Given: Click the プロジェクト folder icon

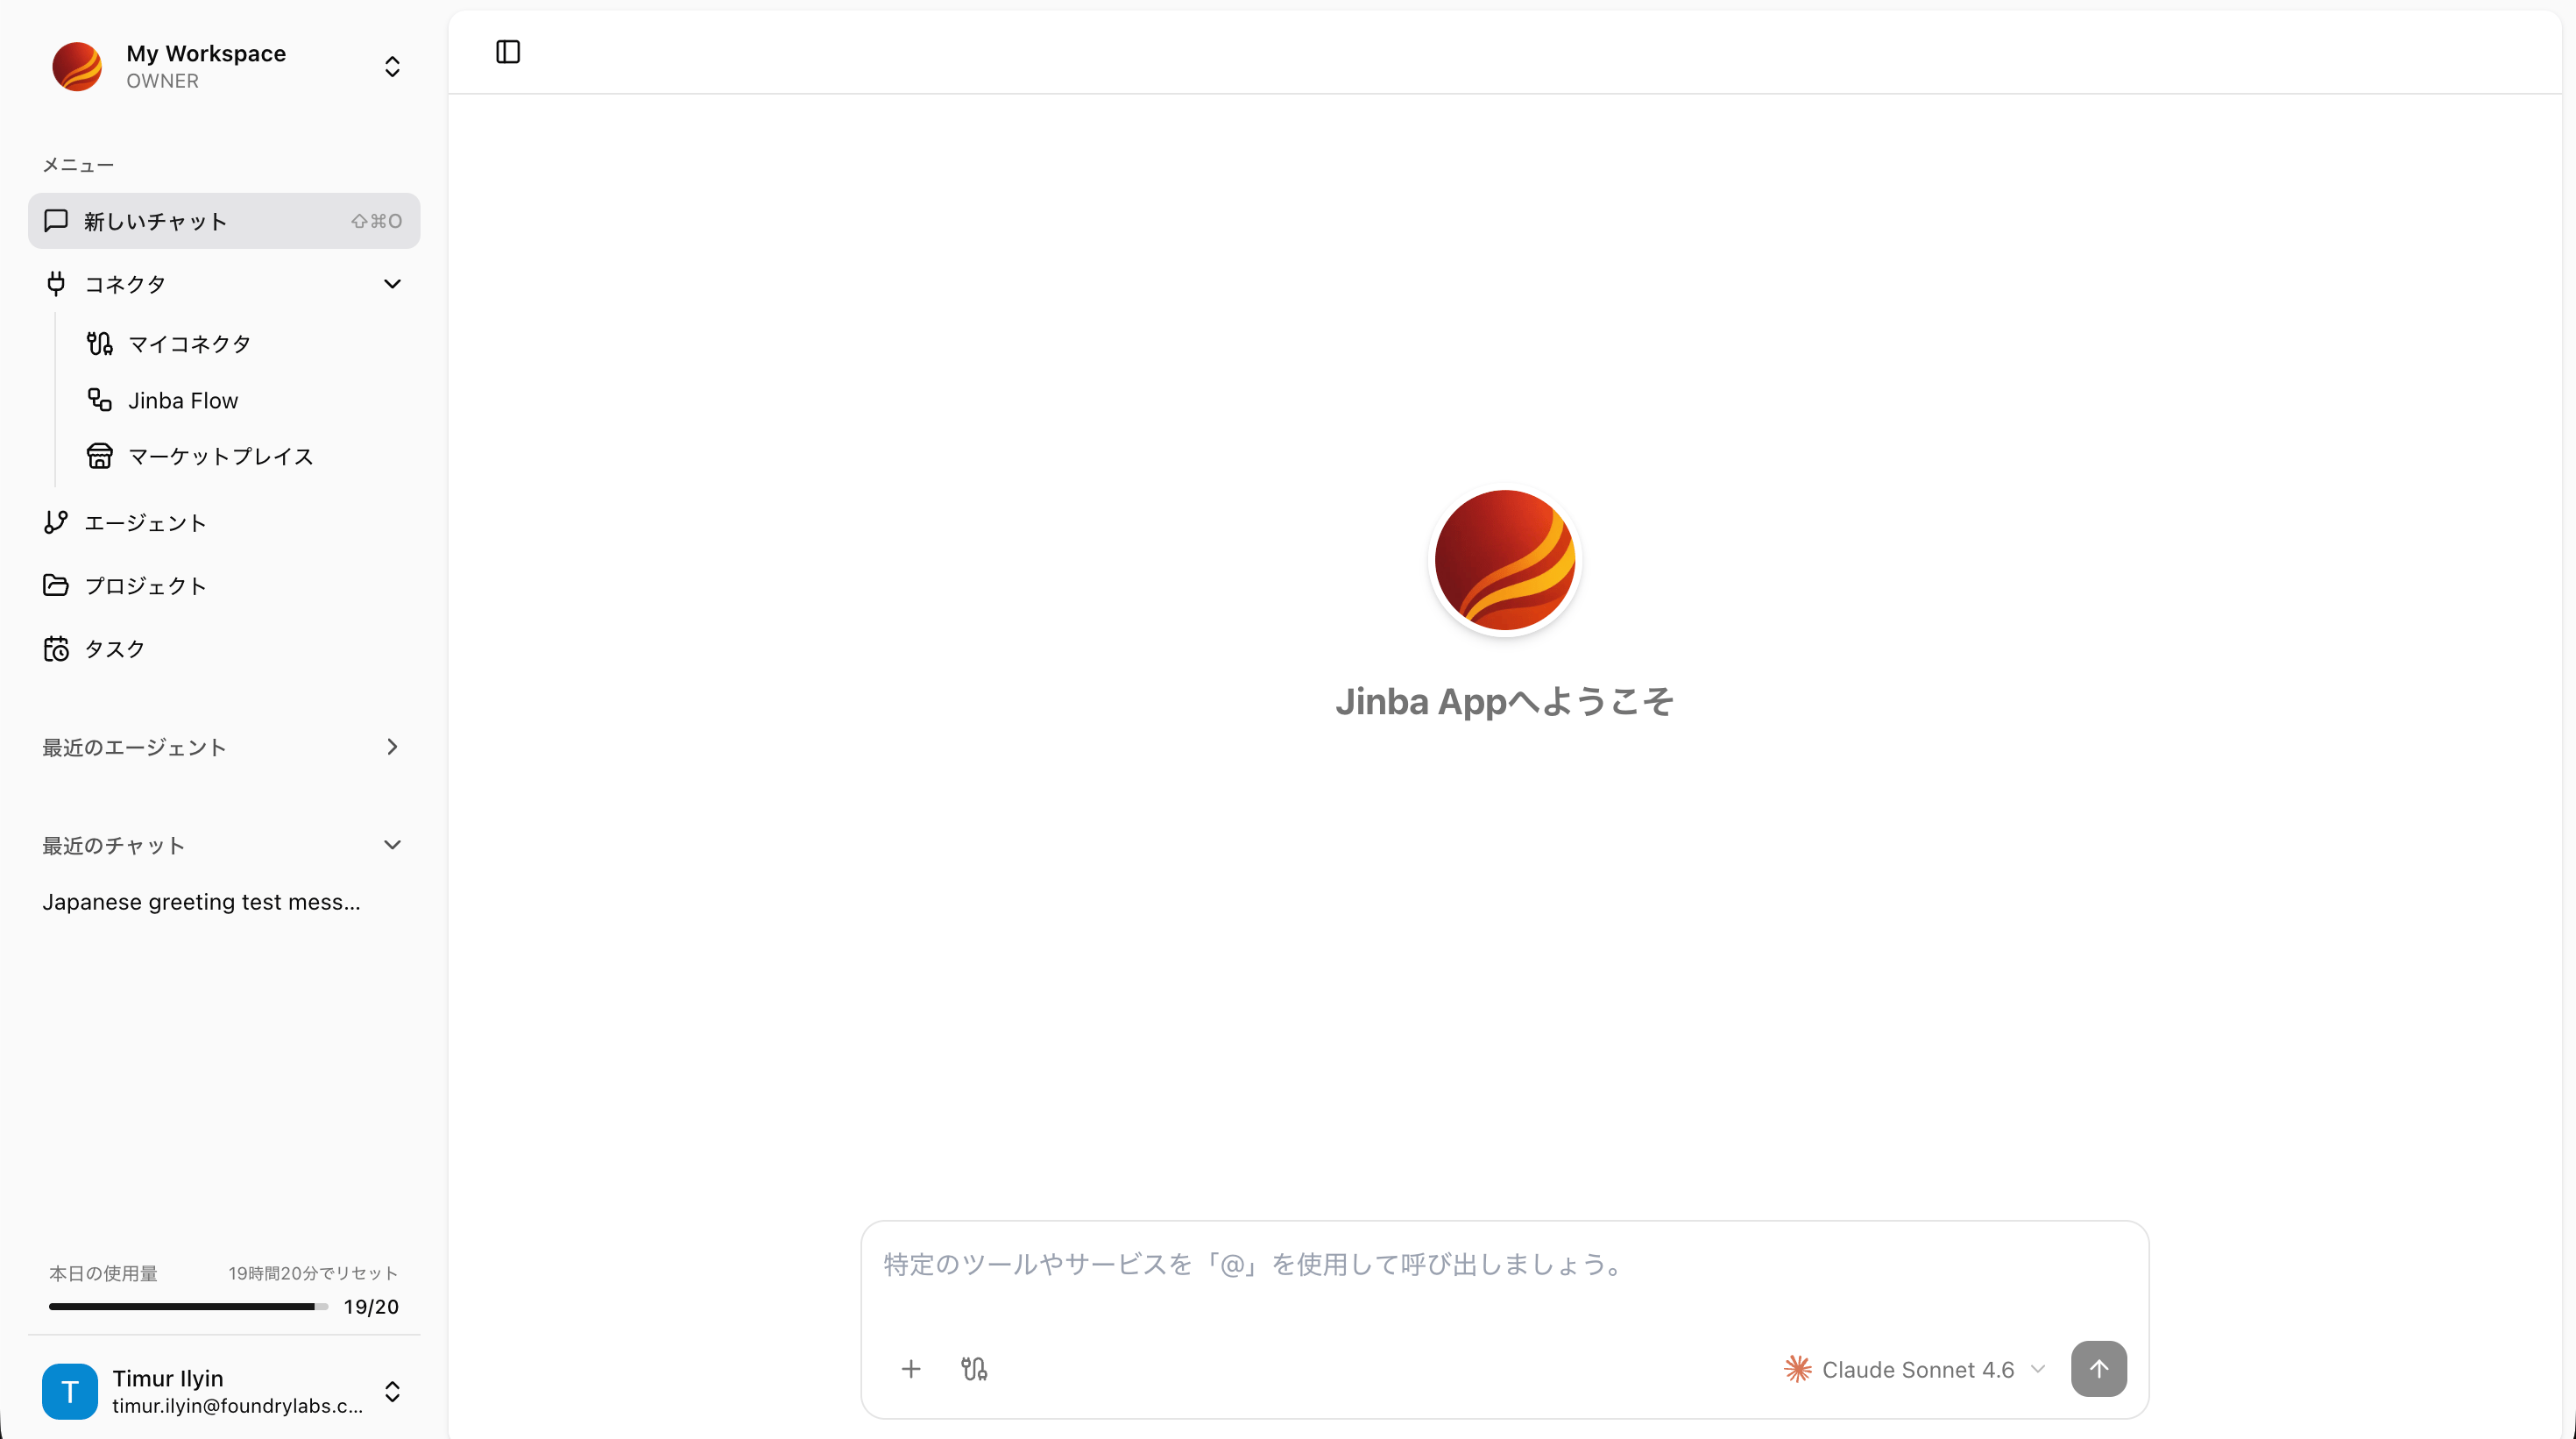Looking at the screenshot, I should click(56, 585).
